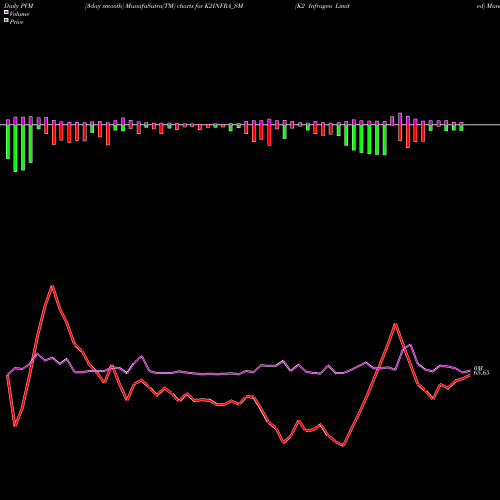Click the Price legend color swatch
Viewport: 500px width, 500px height.
click(x=6, y=21)
